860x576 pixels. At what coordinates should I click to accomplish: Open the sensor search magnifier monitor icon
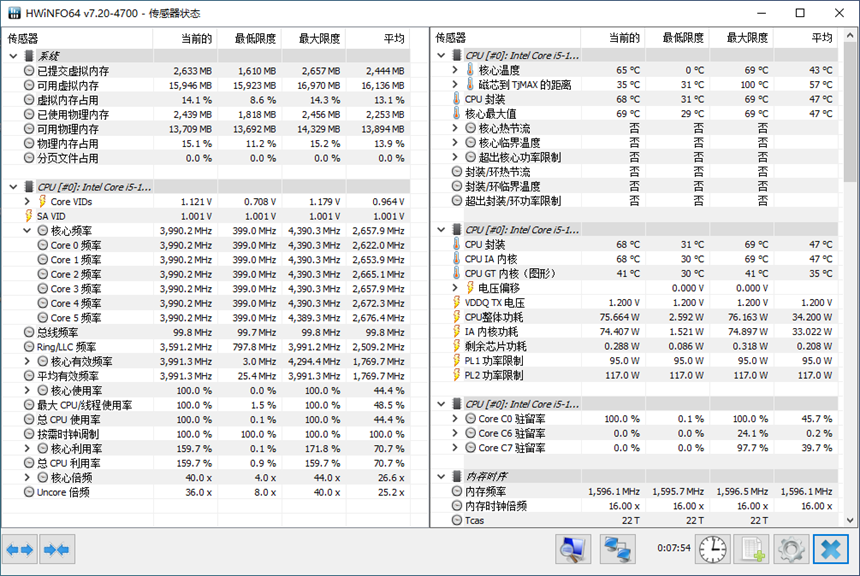click(573, 549)
